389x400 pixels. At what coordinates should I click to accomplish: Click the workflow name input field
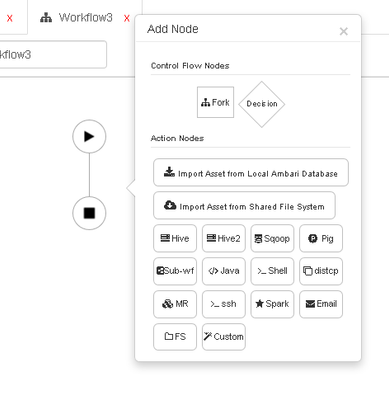point(53,54)
